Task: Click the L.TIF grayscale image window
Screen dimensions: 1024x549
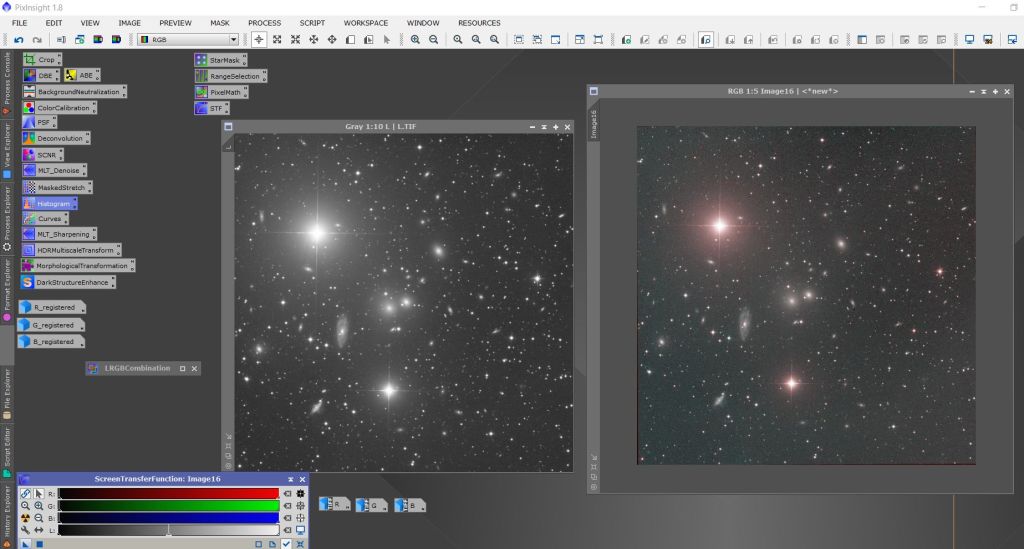Action: click(x=400, y=300)
